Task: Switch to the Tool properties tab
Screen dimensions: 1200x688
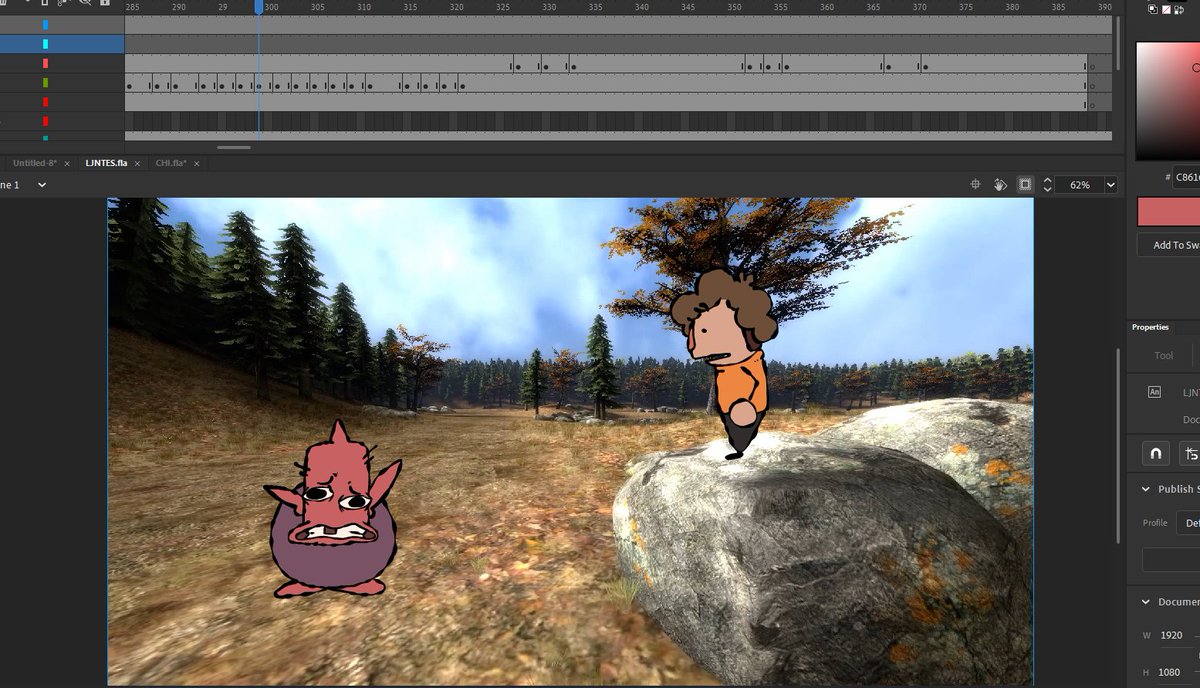Action: (x=1164, y=355)
